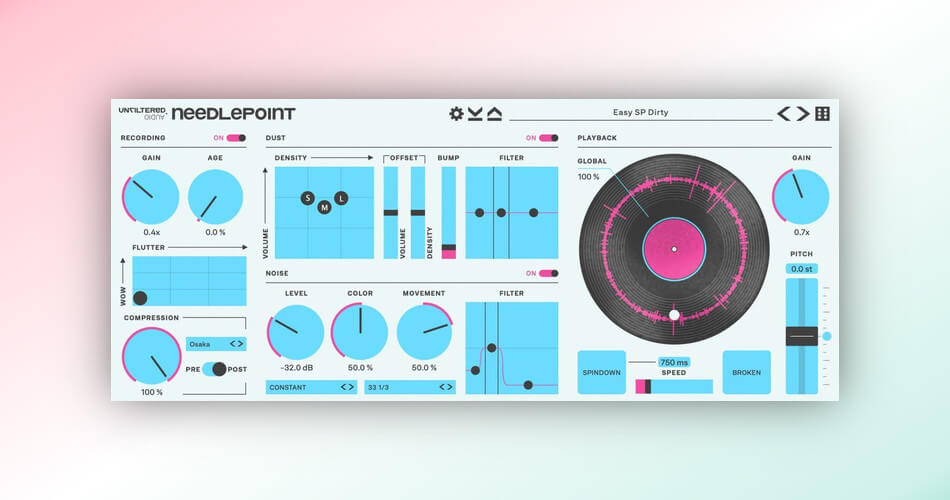Select the S dust particle node
The width and height of the screenshot is (950, 500).
coord(308,198)
